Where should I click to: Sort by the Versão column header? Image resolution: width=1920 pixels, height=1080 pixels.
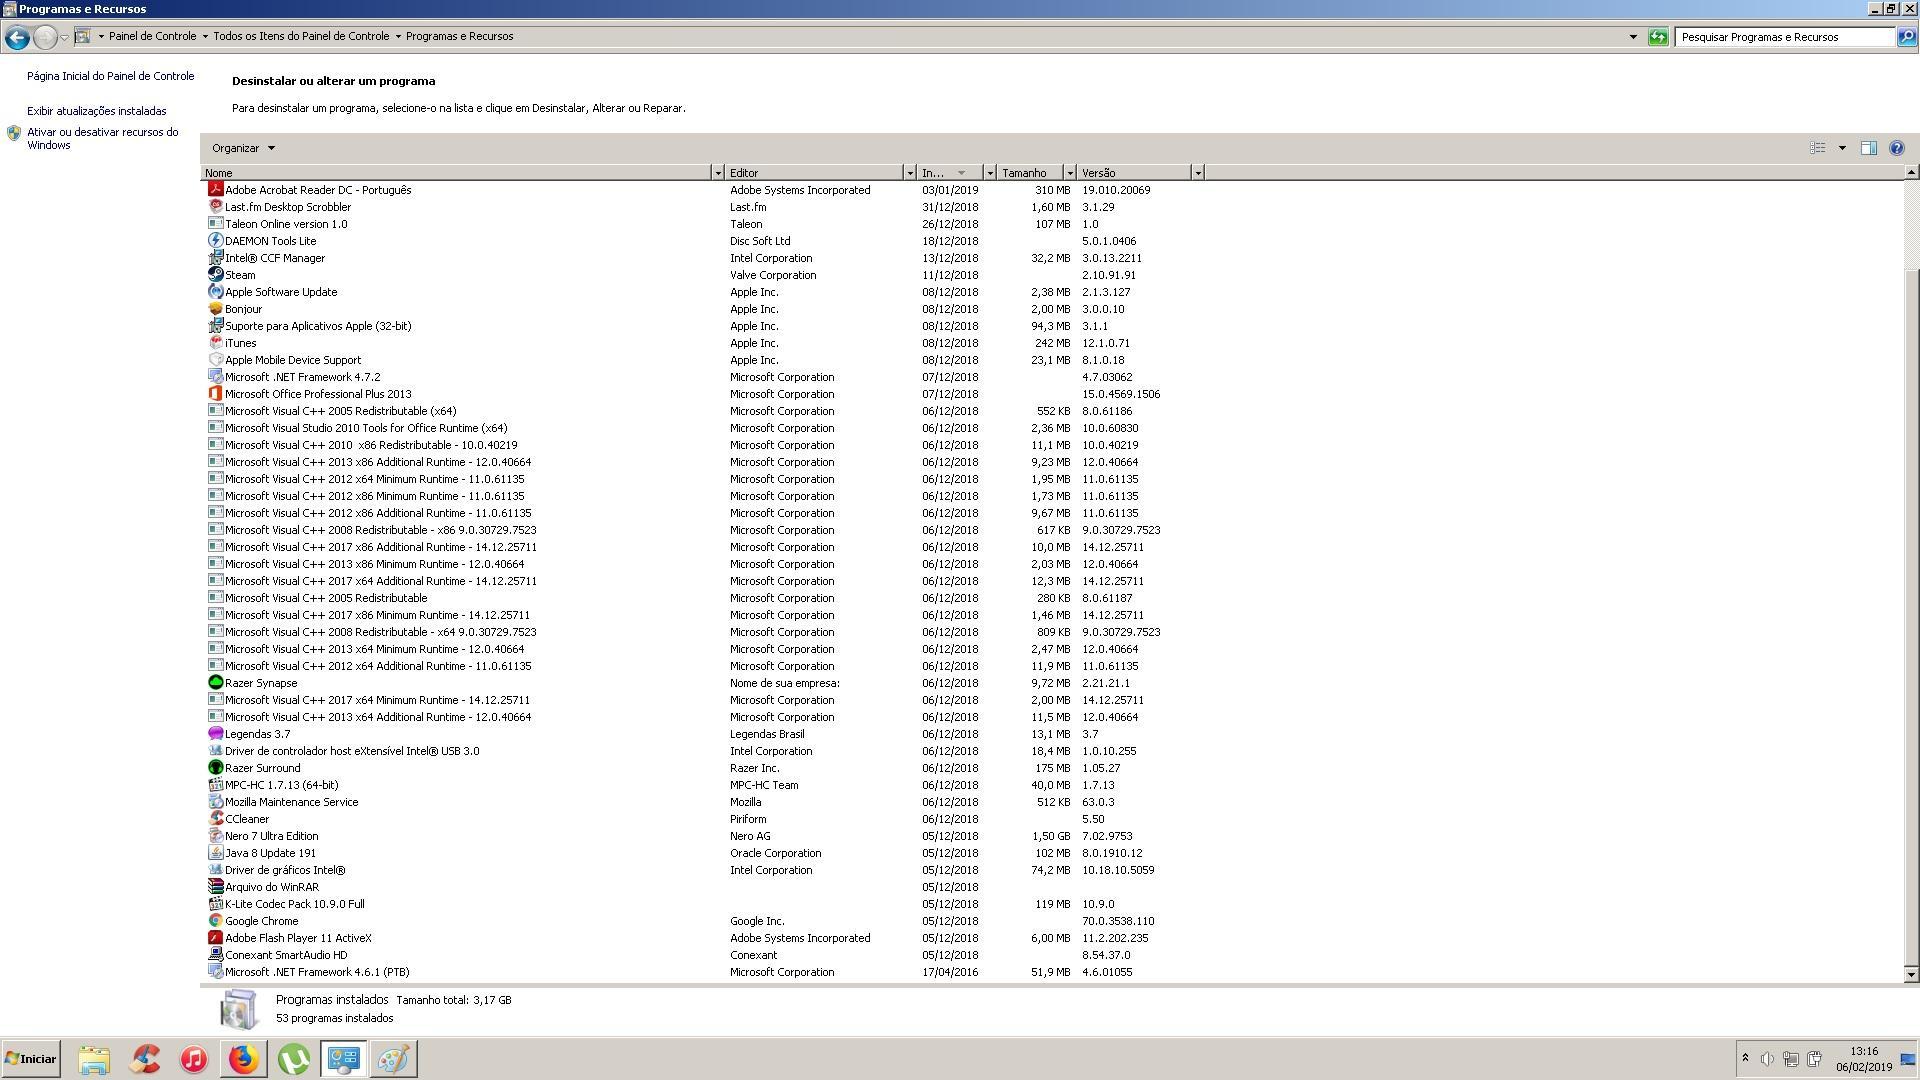click(1134, 173)
